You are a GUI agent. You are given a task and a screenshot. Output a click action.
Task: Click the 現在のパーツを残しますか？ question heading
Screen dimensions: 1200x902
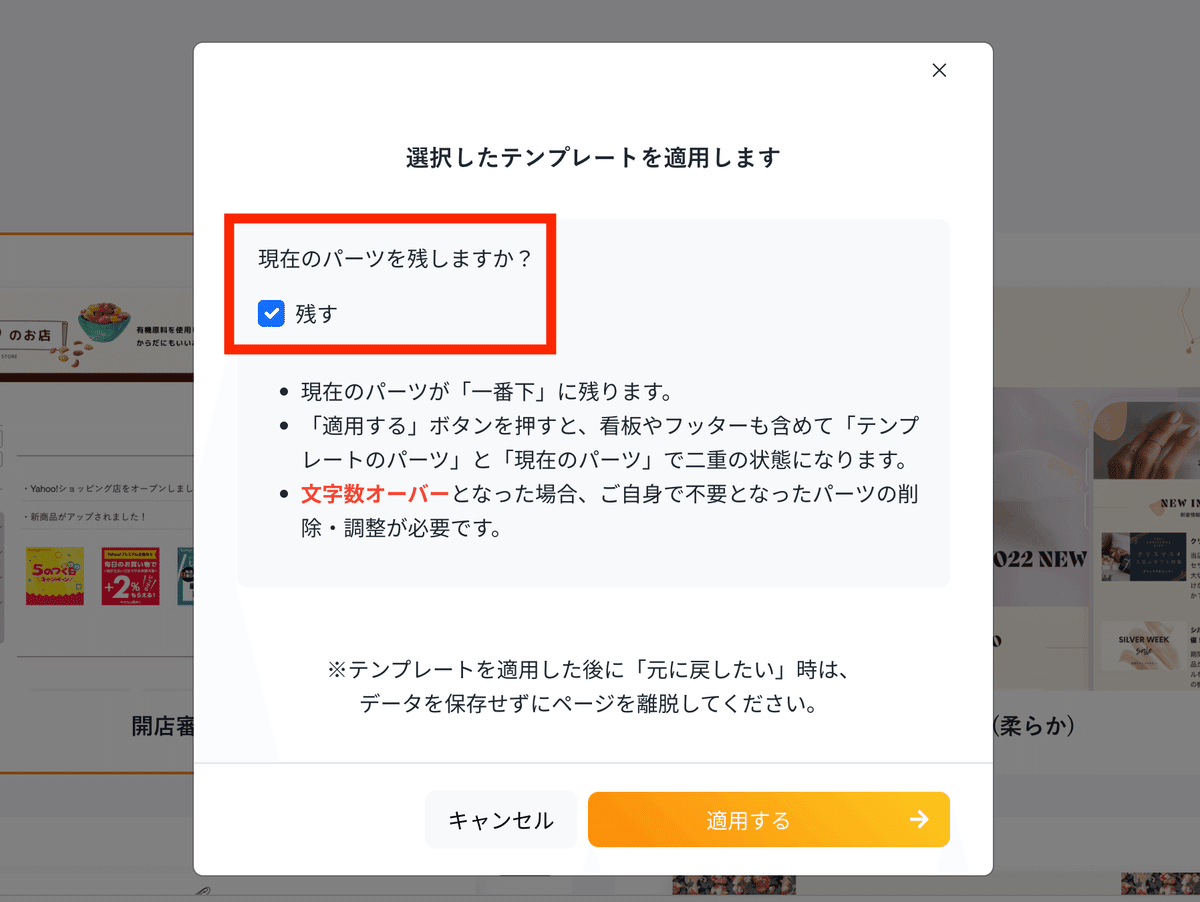tap(395, 258)
